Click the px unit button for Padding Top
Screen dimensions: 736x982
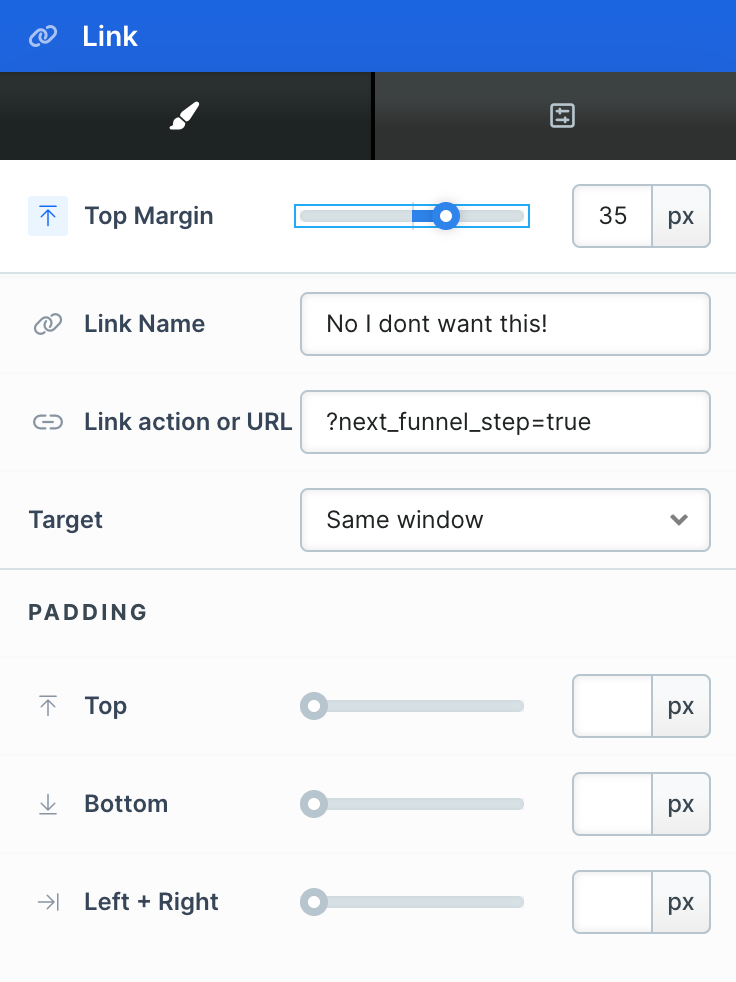point(681,706)
